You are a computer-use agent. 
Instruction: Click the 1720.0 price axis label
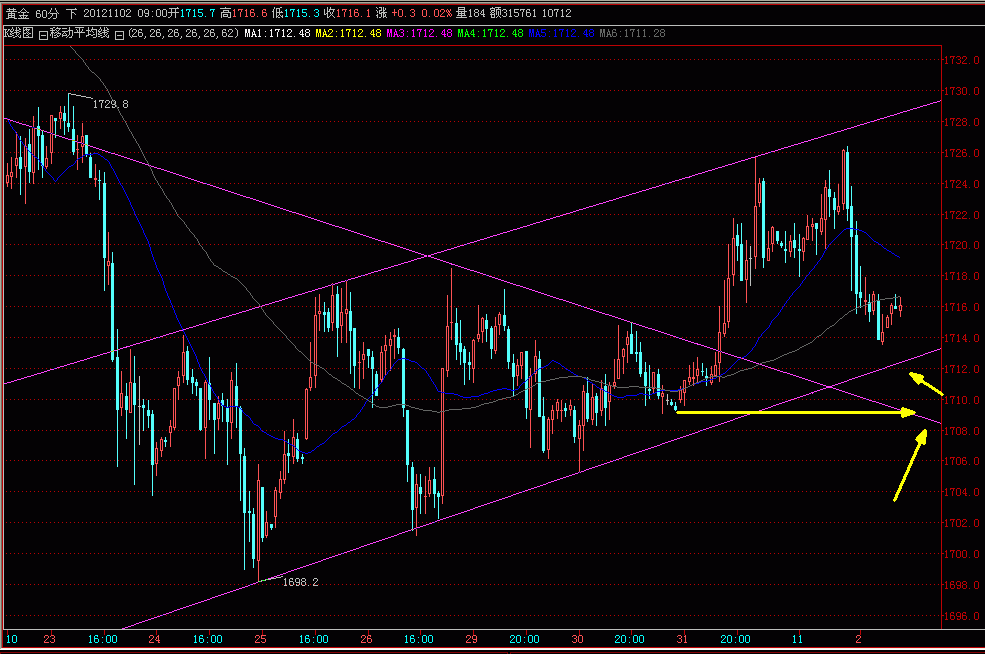click(x=962, y=246)
